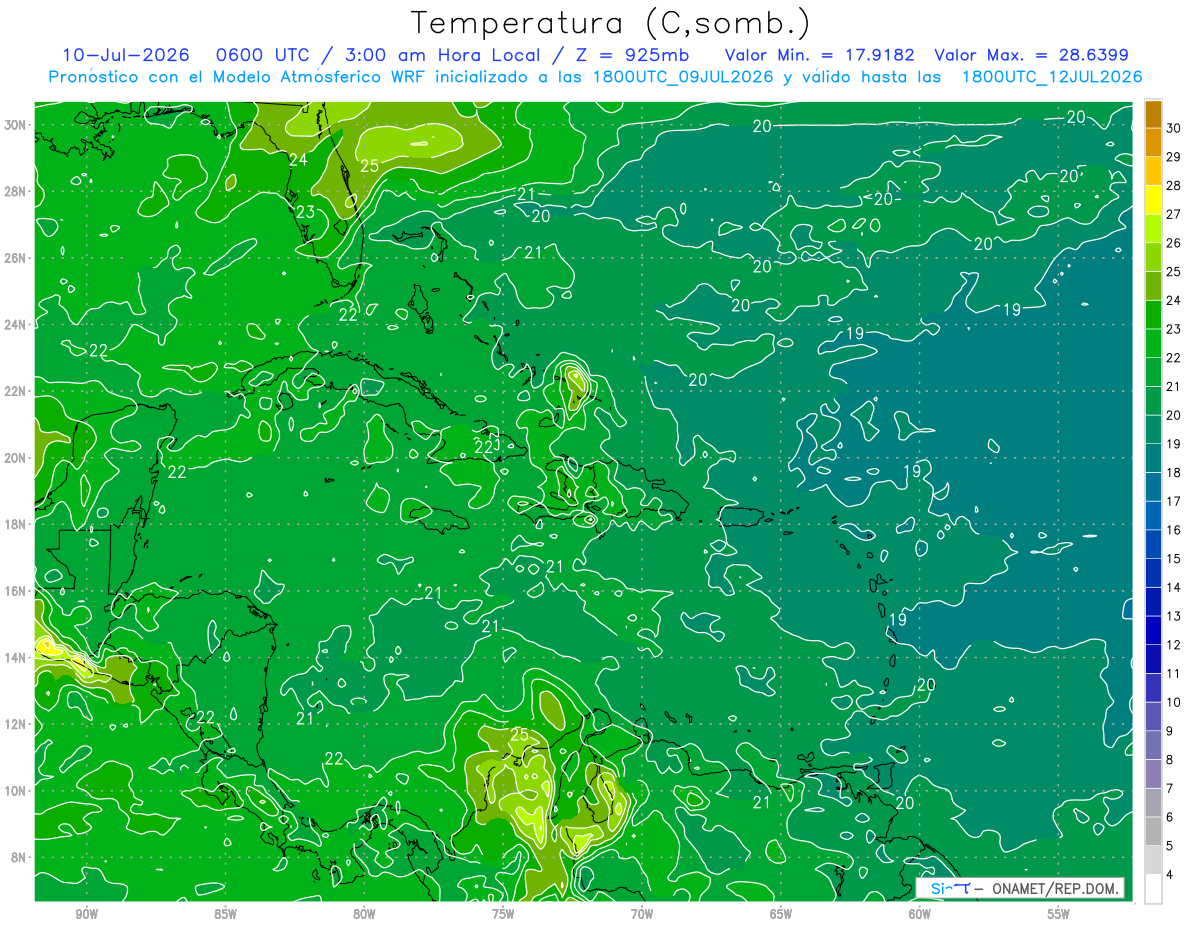Click the "26N" latitude axis label
The image size is (1200, 927).
[16, 258]
